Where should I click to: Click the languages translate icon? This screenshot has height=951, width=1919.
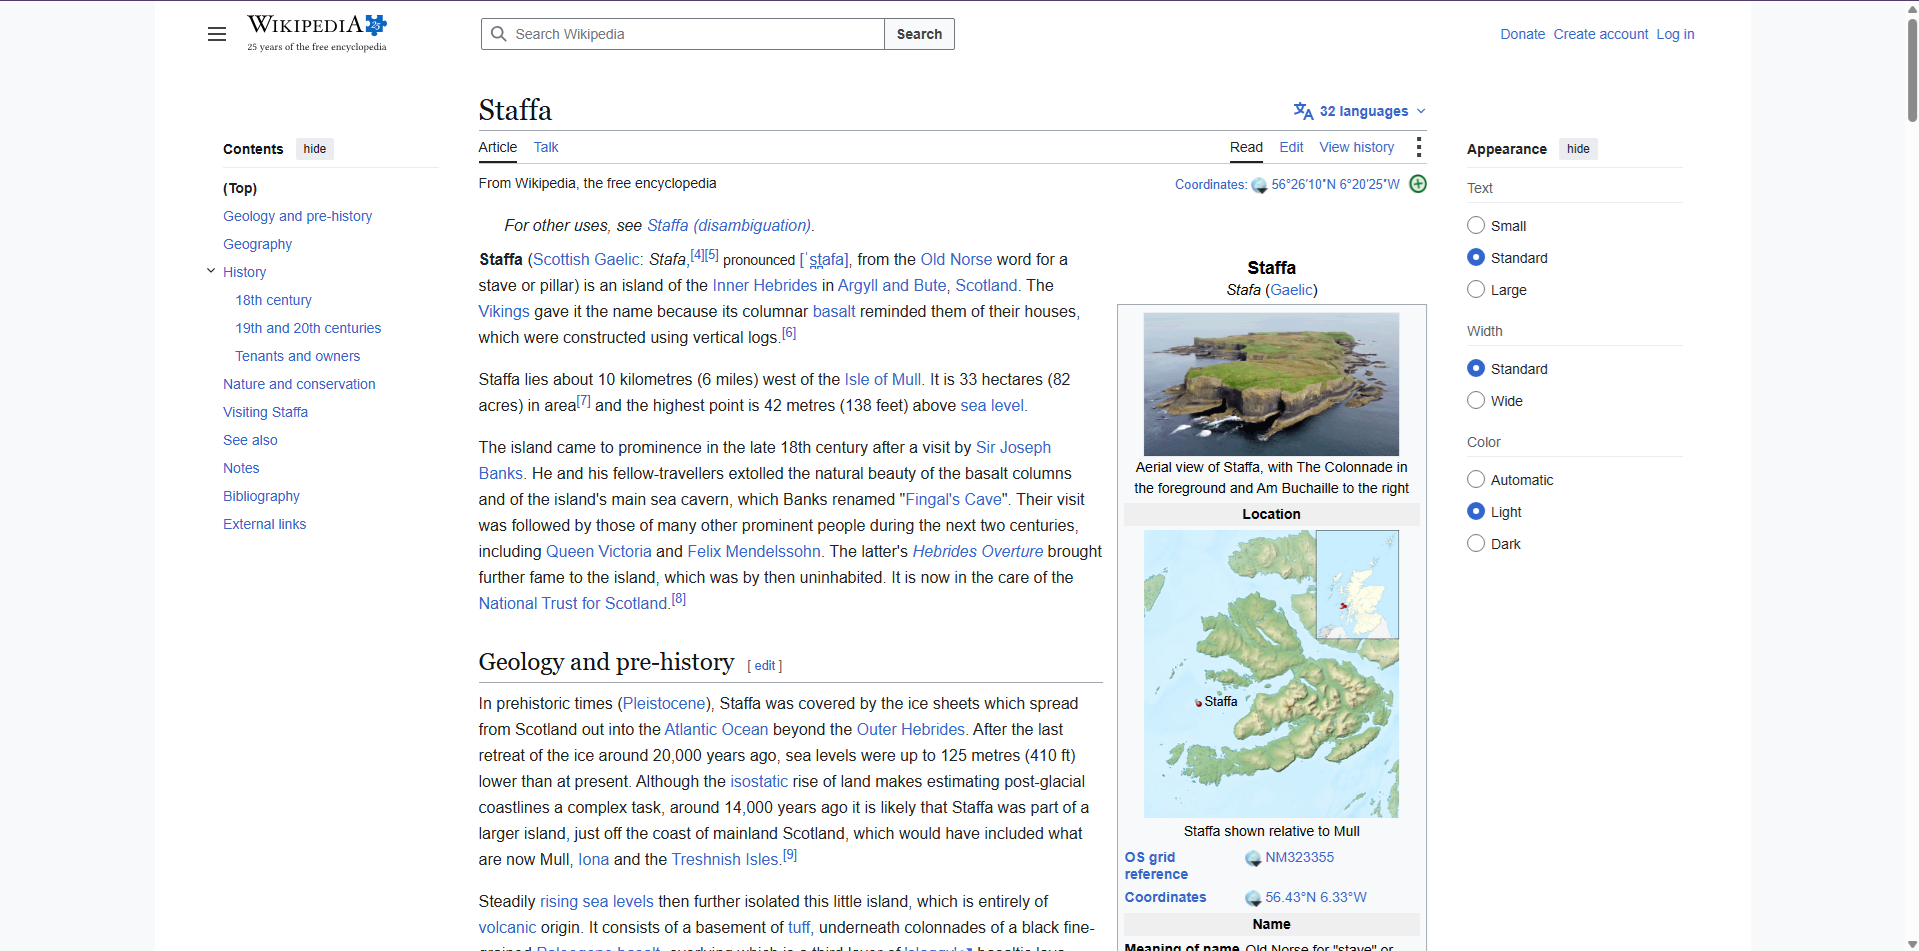coord(1303,111)
